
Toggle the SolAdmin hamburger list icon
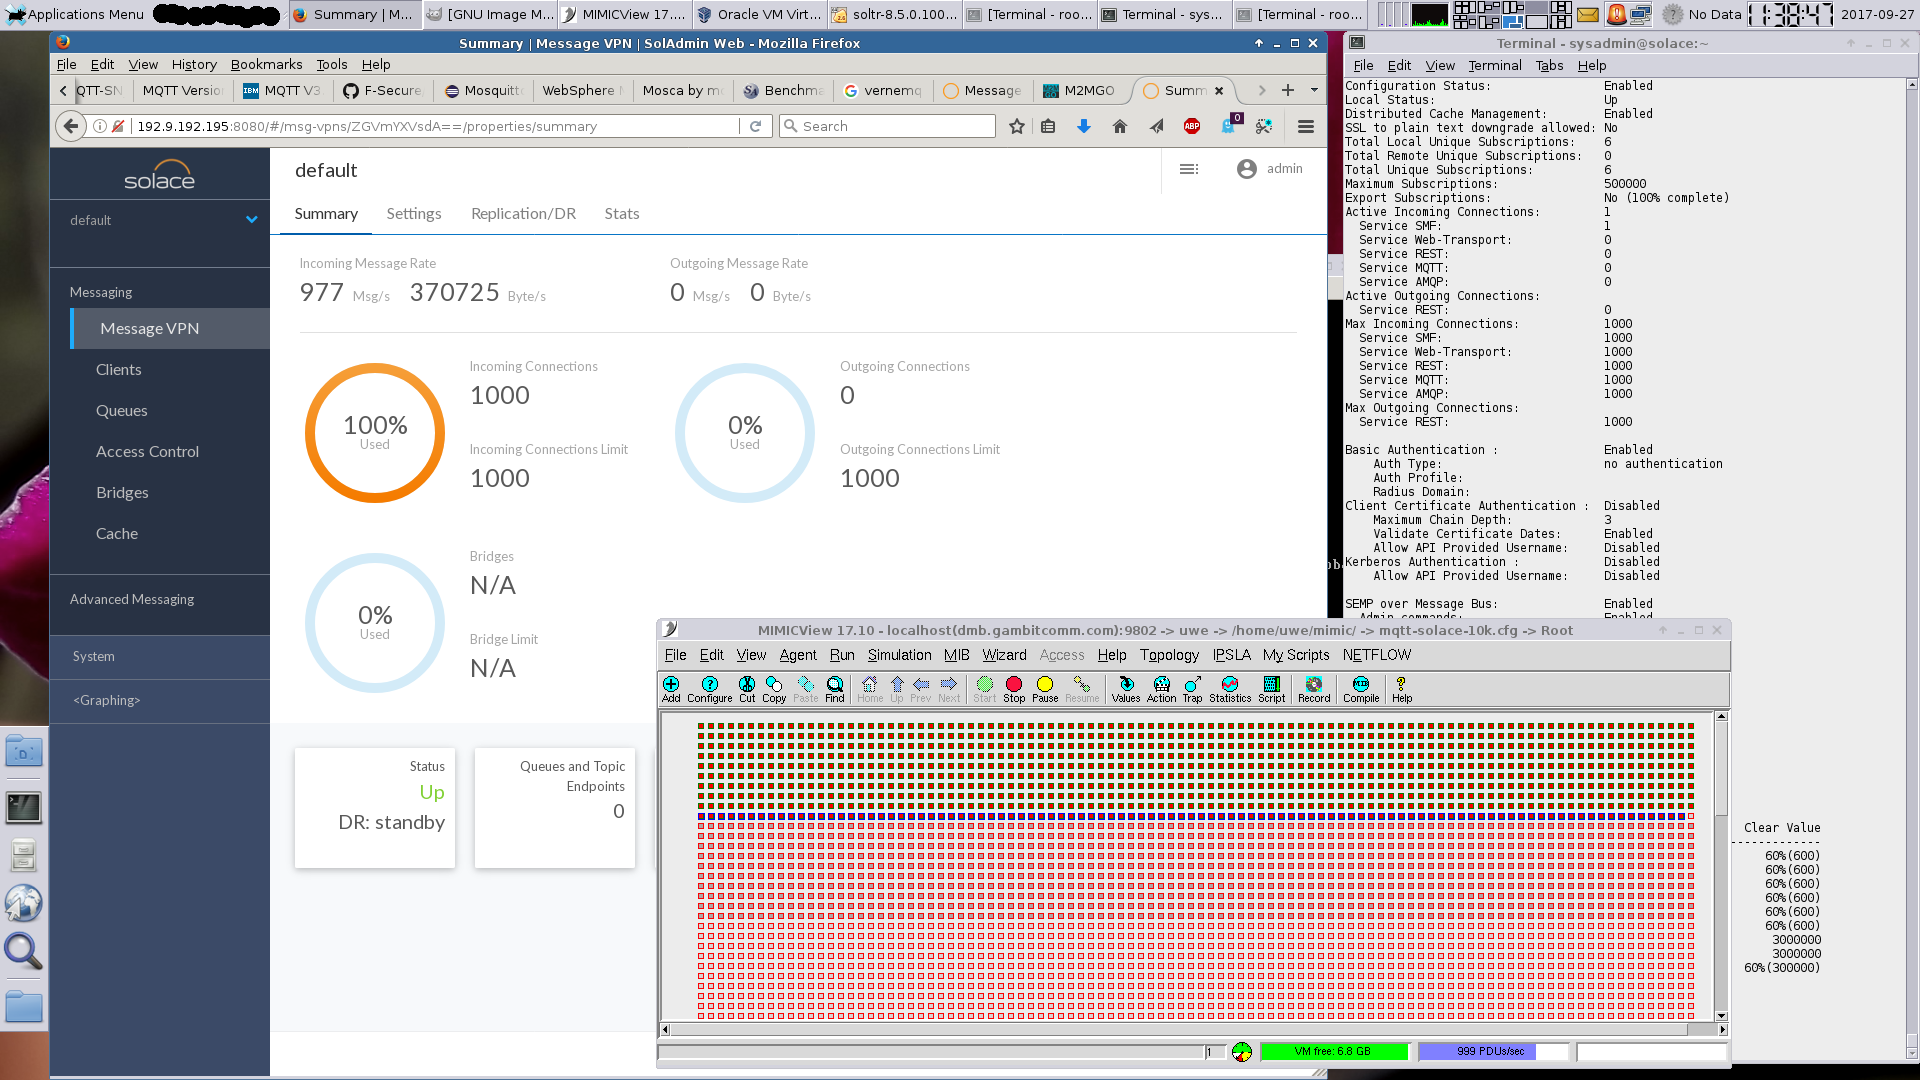(1189, 169)
